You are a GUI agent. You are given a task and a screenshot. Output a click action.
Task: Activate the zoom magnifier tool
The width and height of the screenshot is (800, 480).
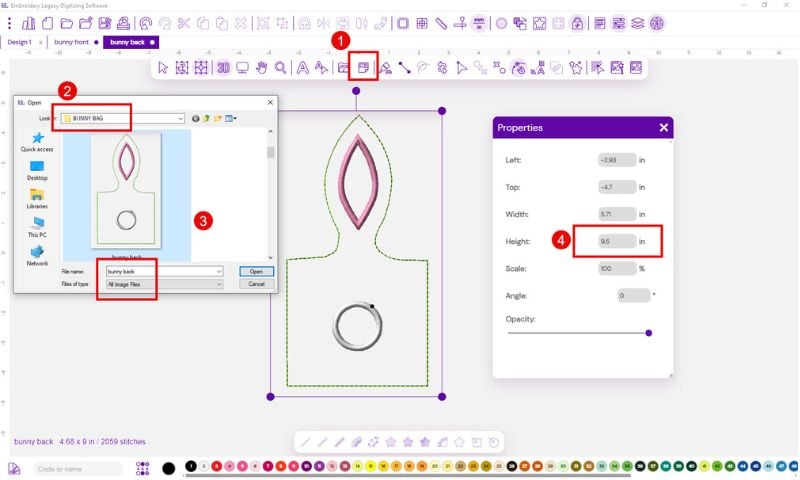click(281, 68)
